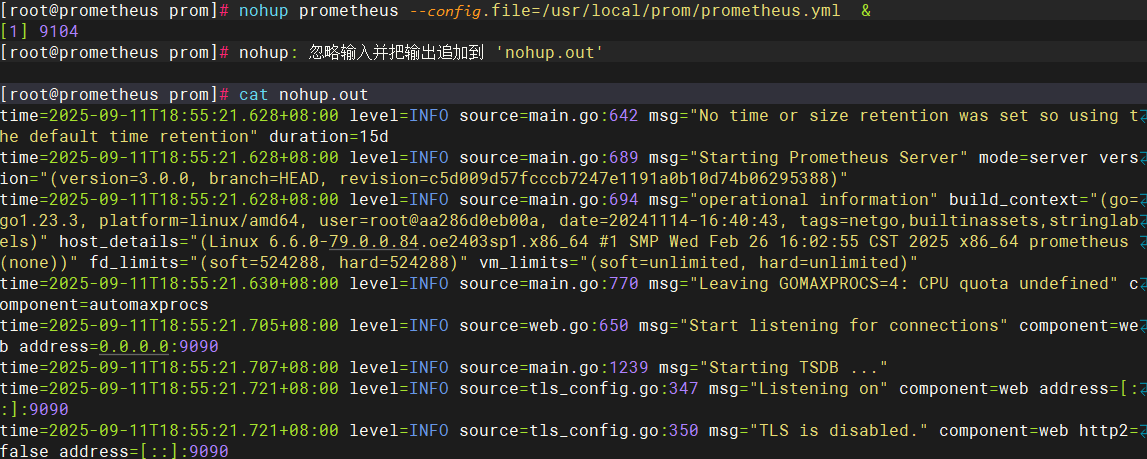Screen dimensions: 1147x459
Task: Select the process ID 9104
Action: tap(58, 31)
